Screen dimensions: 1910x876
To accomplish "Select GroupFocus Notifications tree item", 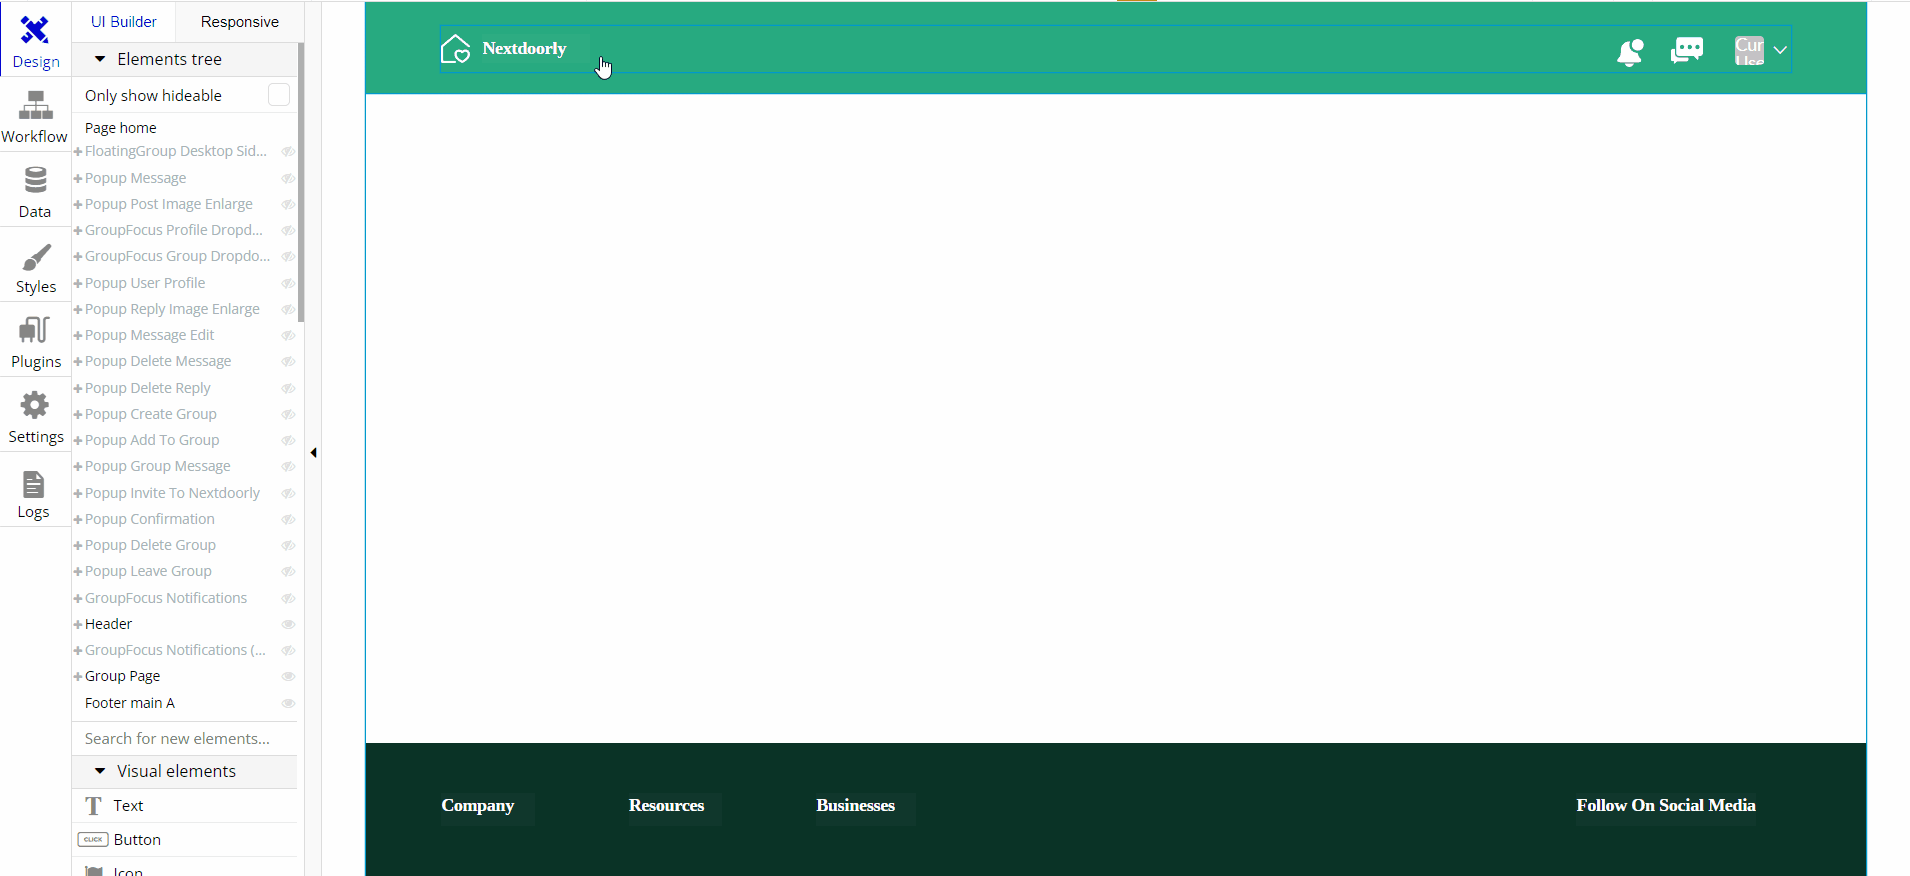I will (166, 598).
